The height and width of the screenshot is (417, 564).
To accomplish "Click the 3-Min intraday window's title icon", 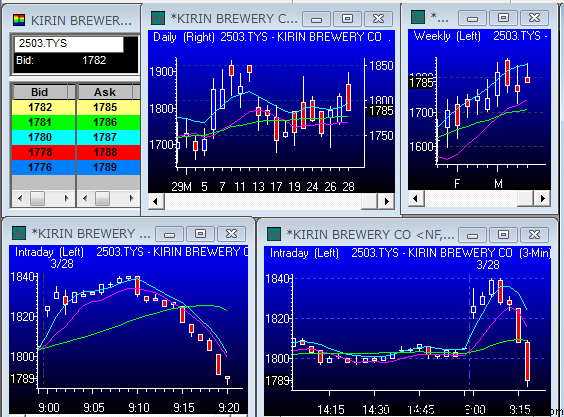I will click(x=274, y=234).
